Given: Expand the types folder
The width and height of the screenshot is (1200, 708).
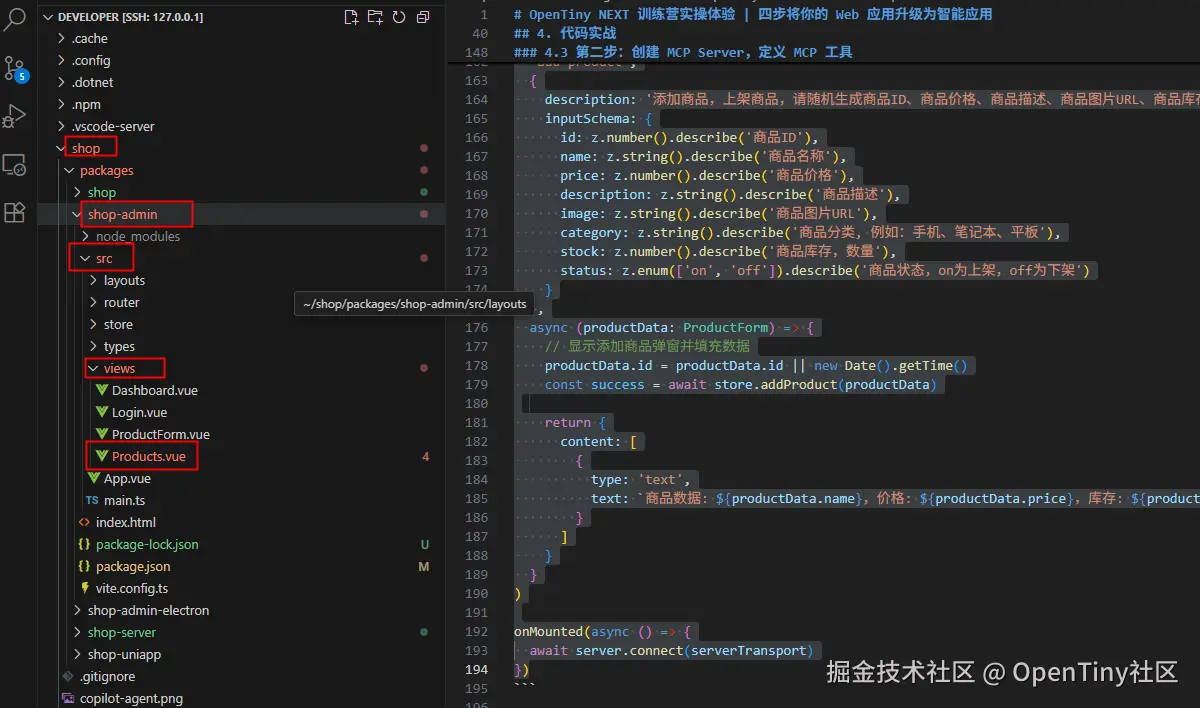Looking at the screenshot, I should pyautogui.click(x=94, y=346).
